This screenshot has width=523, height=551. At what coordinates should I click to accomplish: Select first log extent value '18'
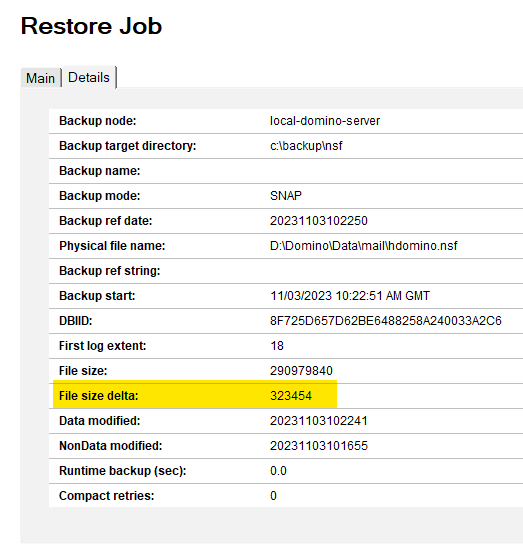(277, 346)
